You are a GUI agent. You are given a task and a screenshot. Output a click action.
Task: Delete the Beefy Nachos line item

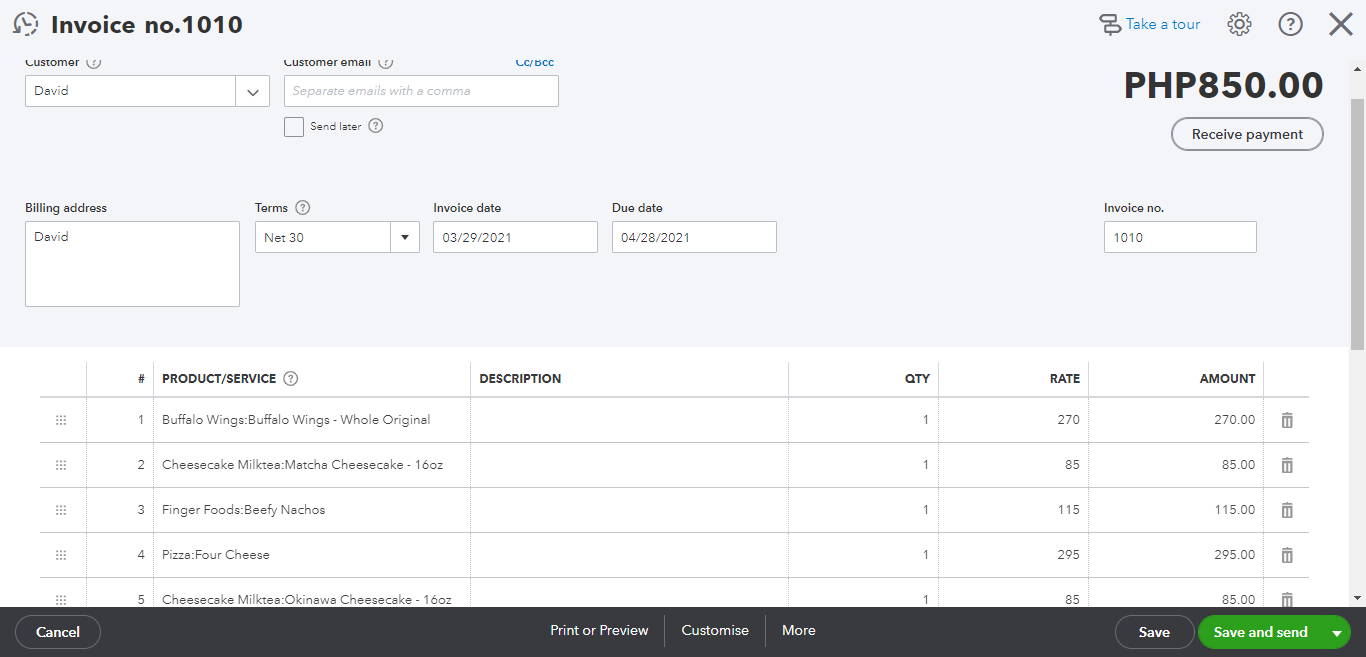tap(1287, 510)
